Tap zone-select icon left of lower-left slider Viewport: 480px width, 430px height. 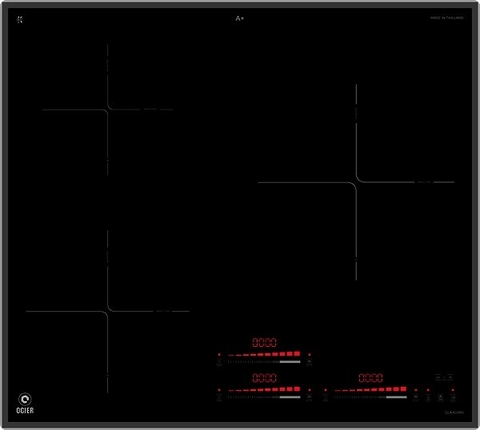219,398
